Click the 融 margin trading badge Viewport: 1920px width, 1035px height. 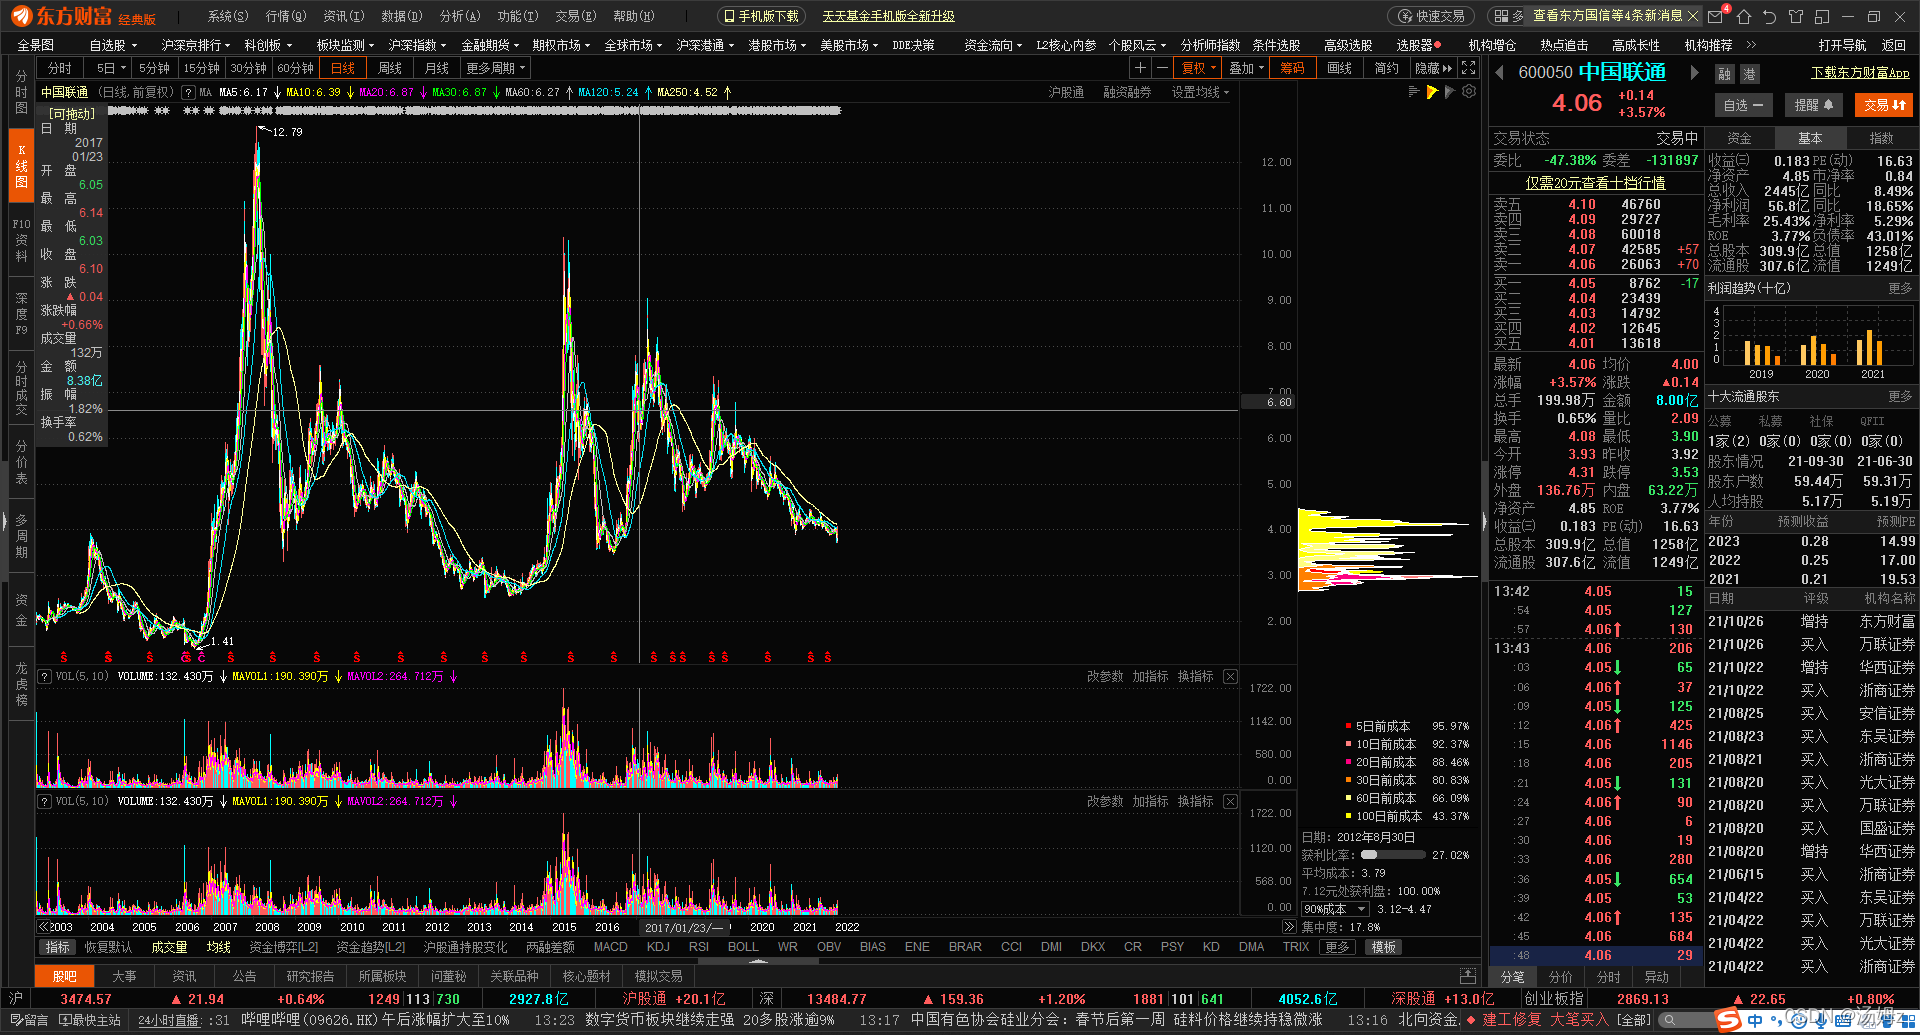point(1725,74)
